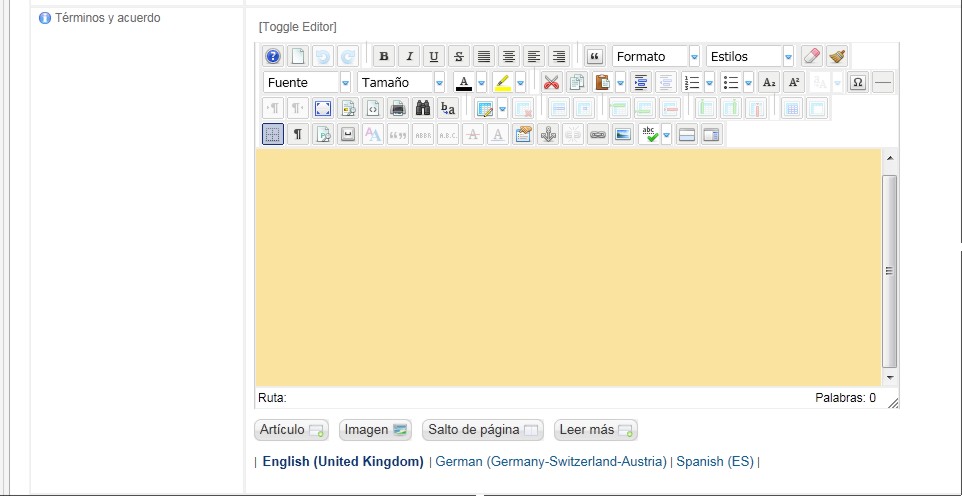Apply italic formatting from the toolbar
This screenshot has height=496, width=962.
coord(409,57)
